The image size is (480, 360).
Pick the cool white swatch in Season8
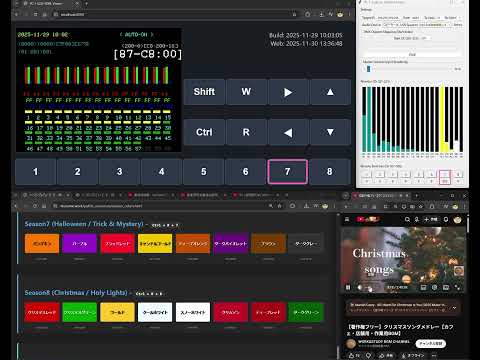point(155,312)
